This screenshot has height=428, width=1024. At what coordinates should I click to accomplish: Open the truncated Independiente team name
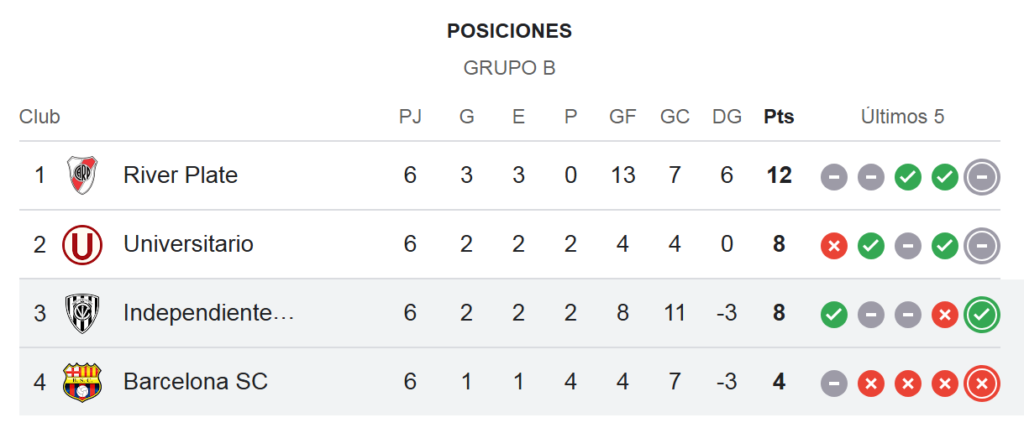pos(209,314)
